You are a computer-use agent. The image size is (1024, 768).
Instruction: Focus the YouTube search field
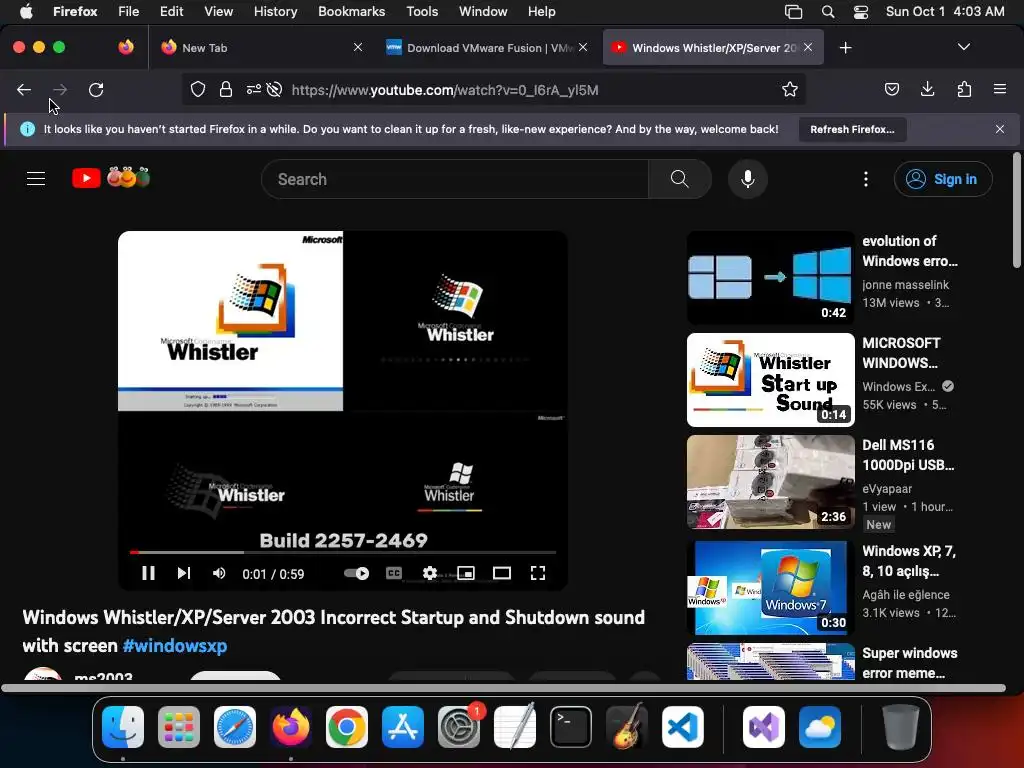tap(455, 179)
